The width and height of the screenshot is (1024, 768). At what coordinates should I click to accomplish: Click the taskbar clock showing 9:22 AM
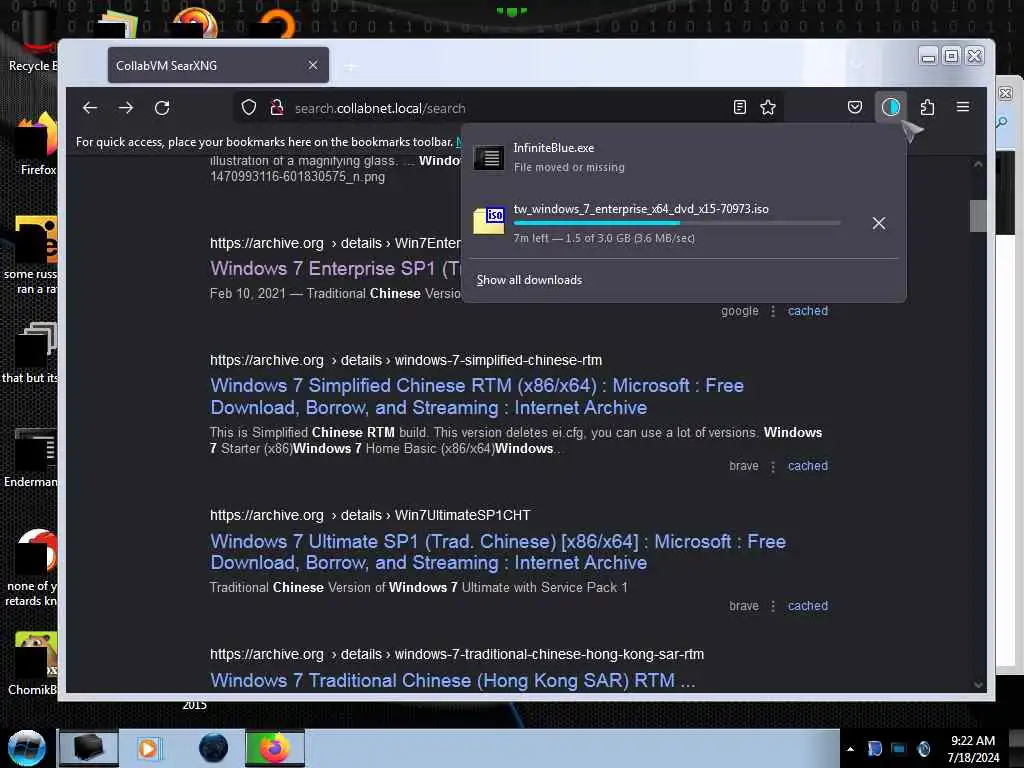click(973, 749)
